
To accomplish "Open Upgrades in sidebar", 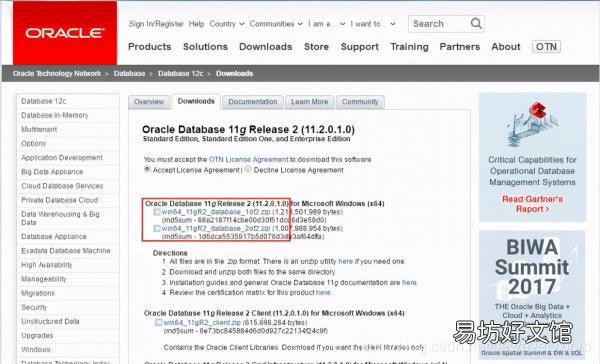I will (x=37, y=336).
